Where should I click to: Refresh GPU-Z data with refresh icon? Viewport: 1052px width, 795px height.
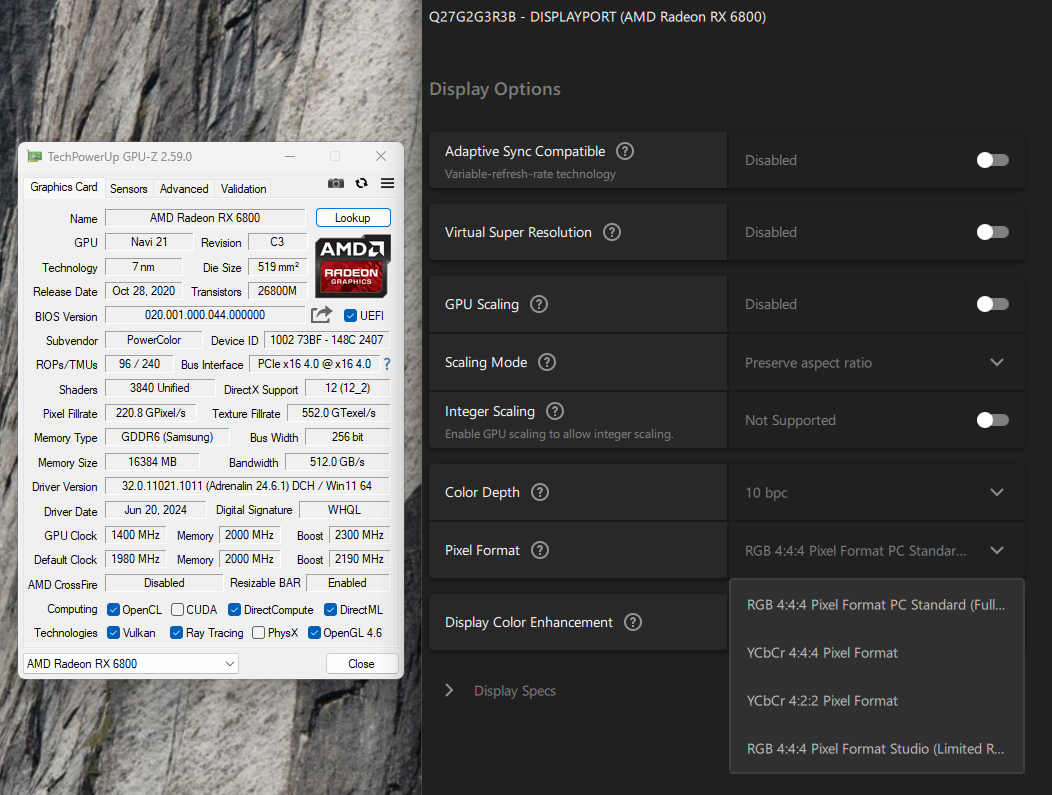point(362,183)
